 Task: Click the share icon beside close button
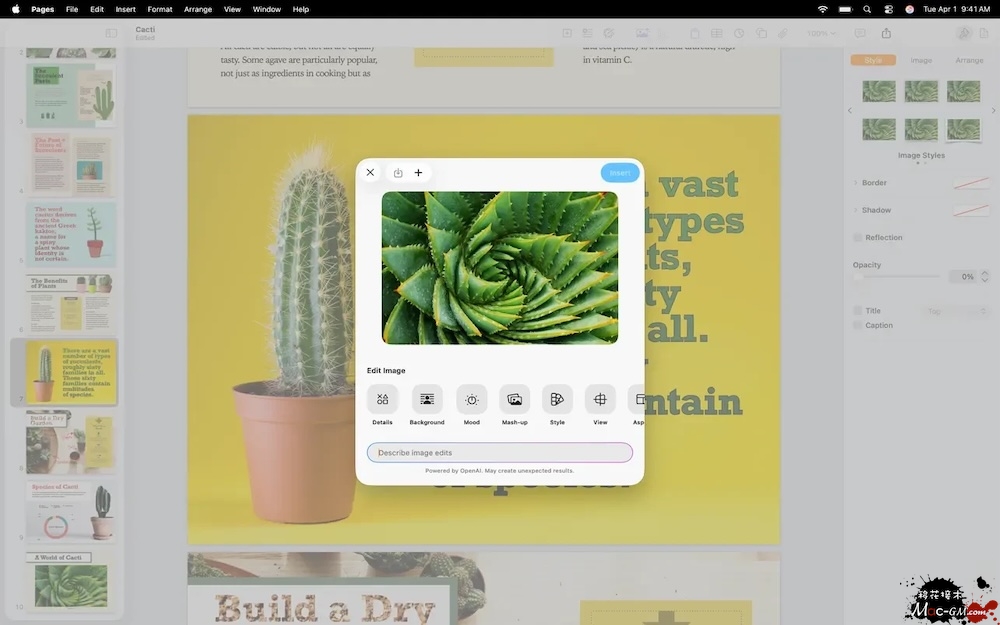coord(398,173)
